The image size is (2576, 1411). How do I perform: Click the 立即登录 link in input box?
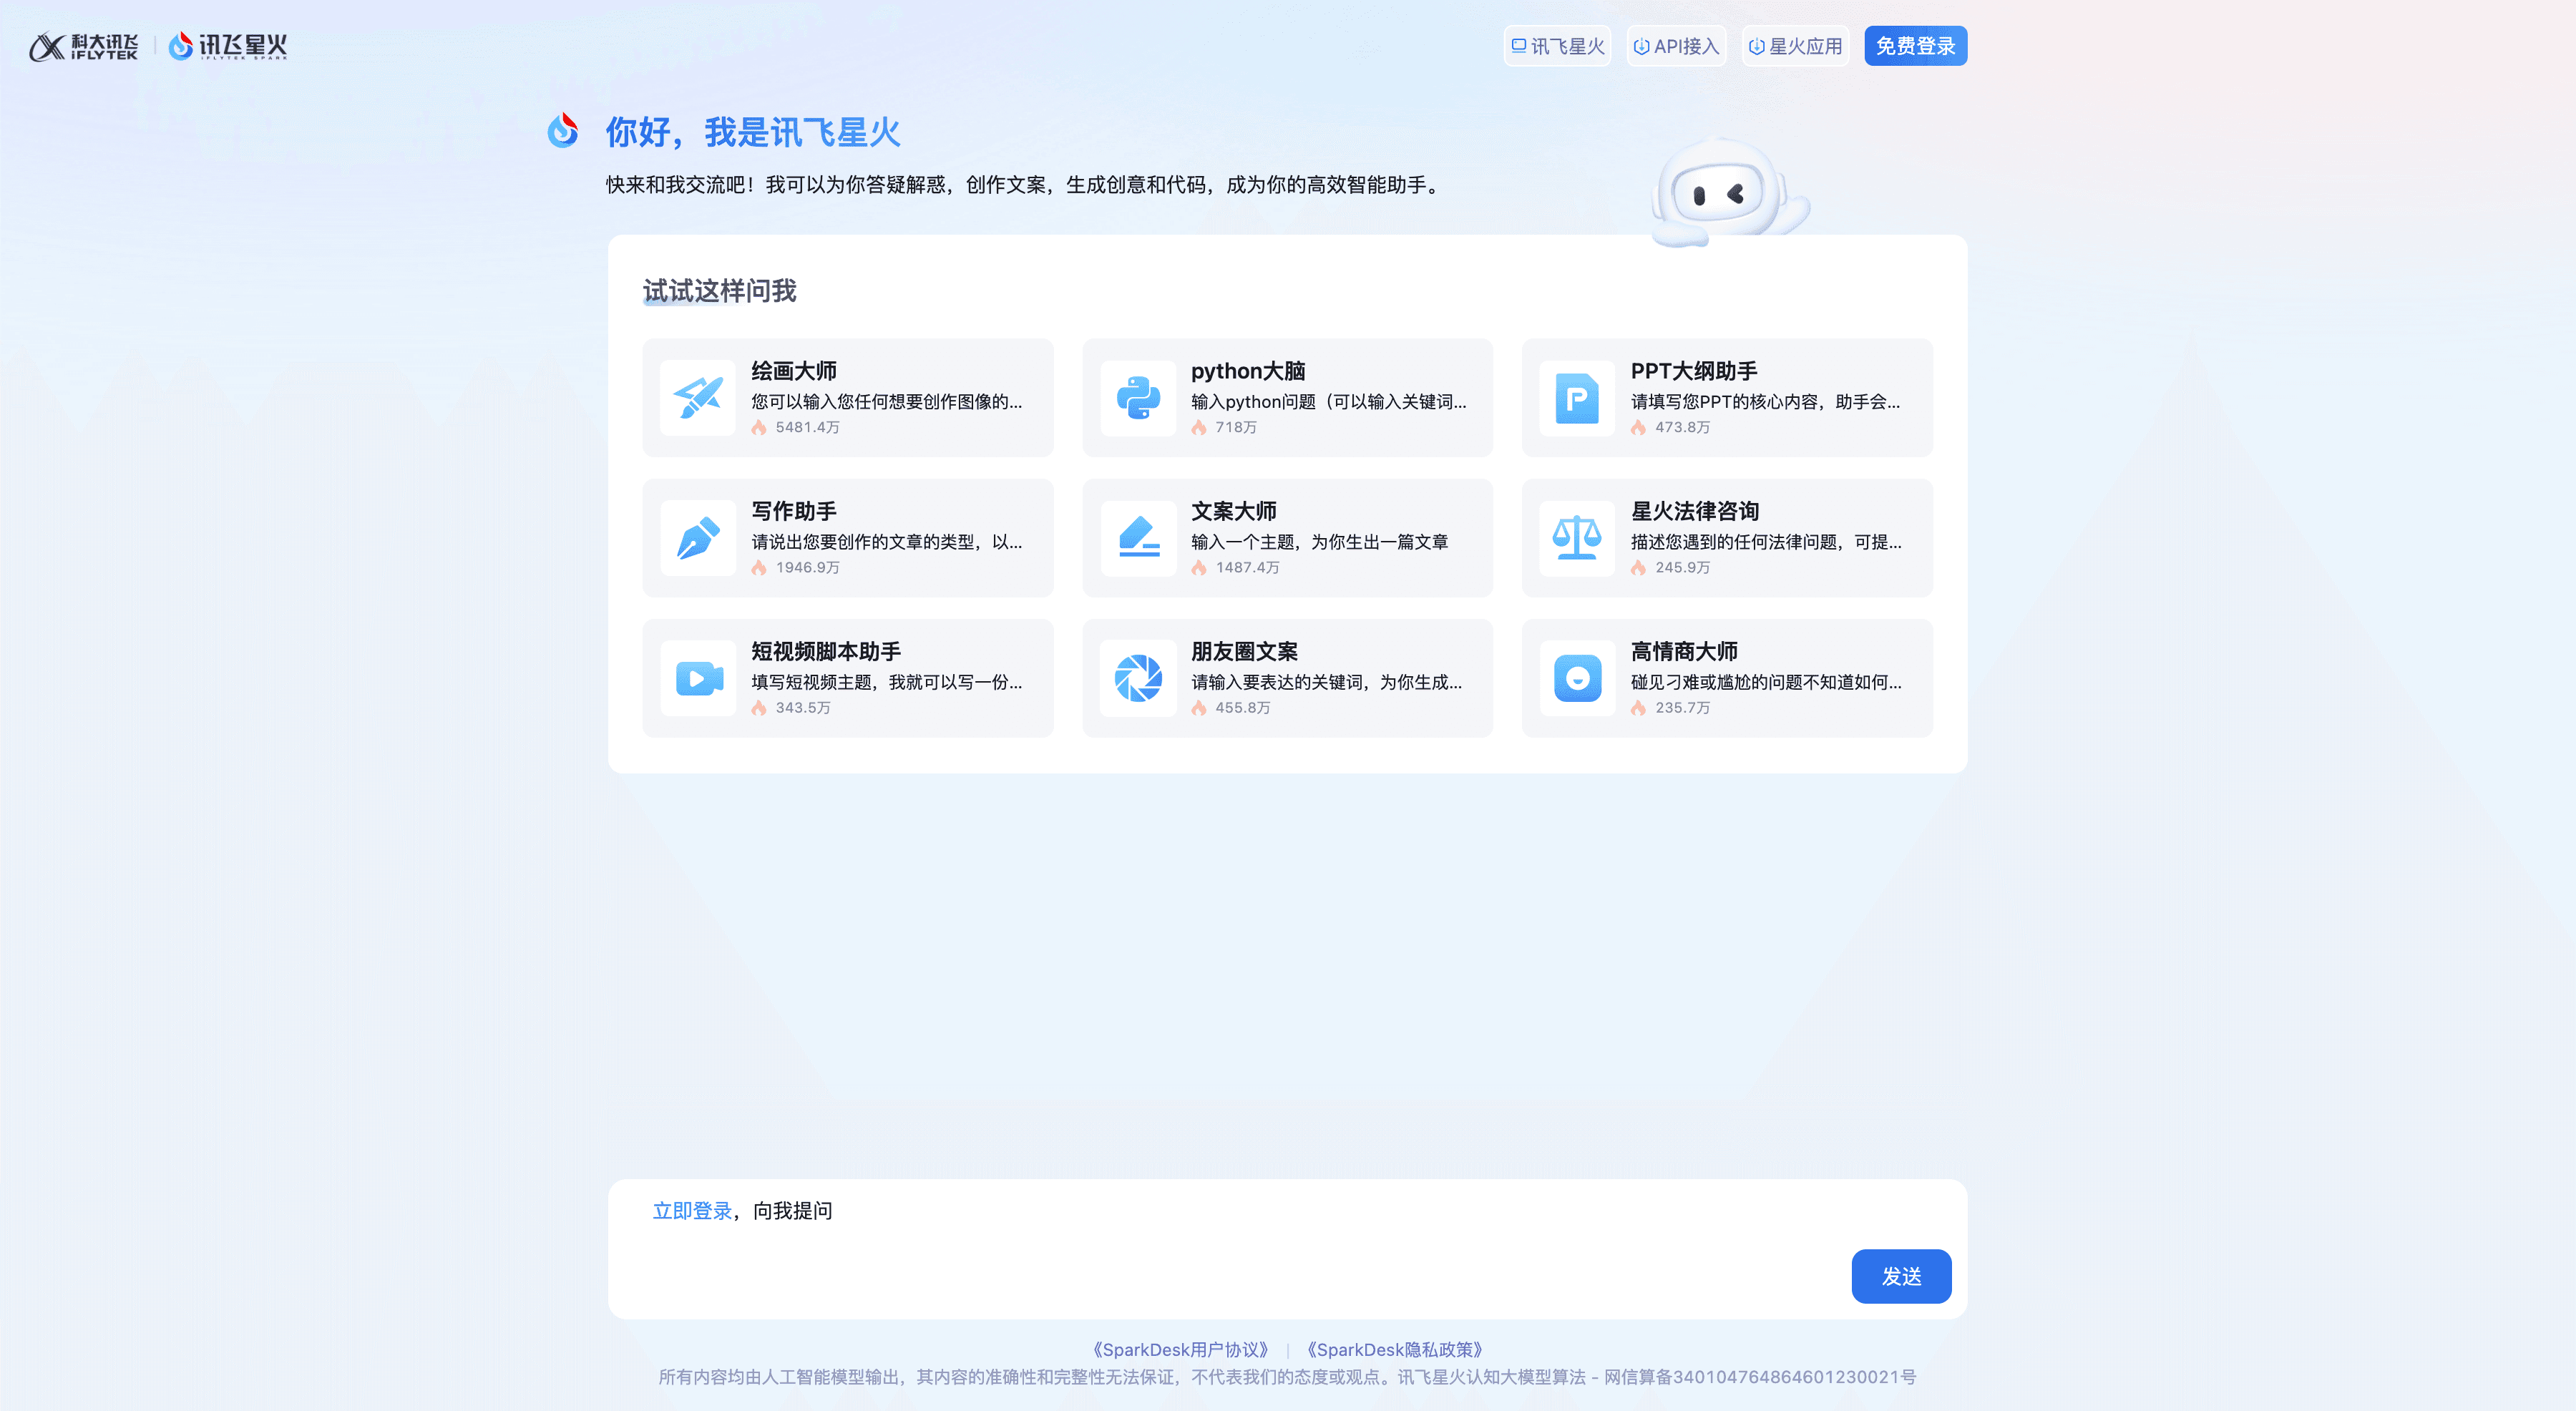(692, 1210)
